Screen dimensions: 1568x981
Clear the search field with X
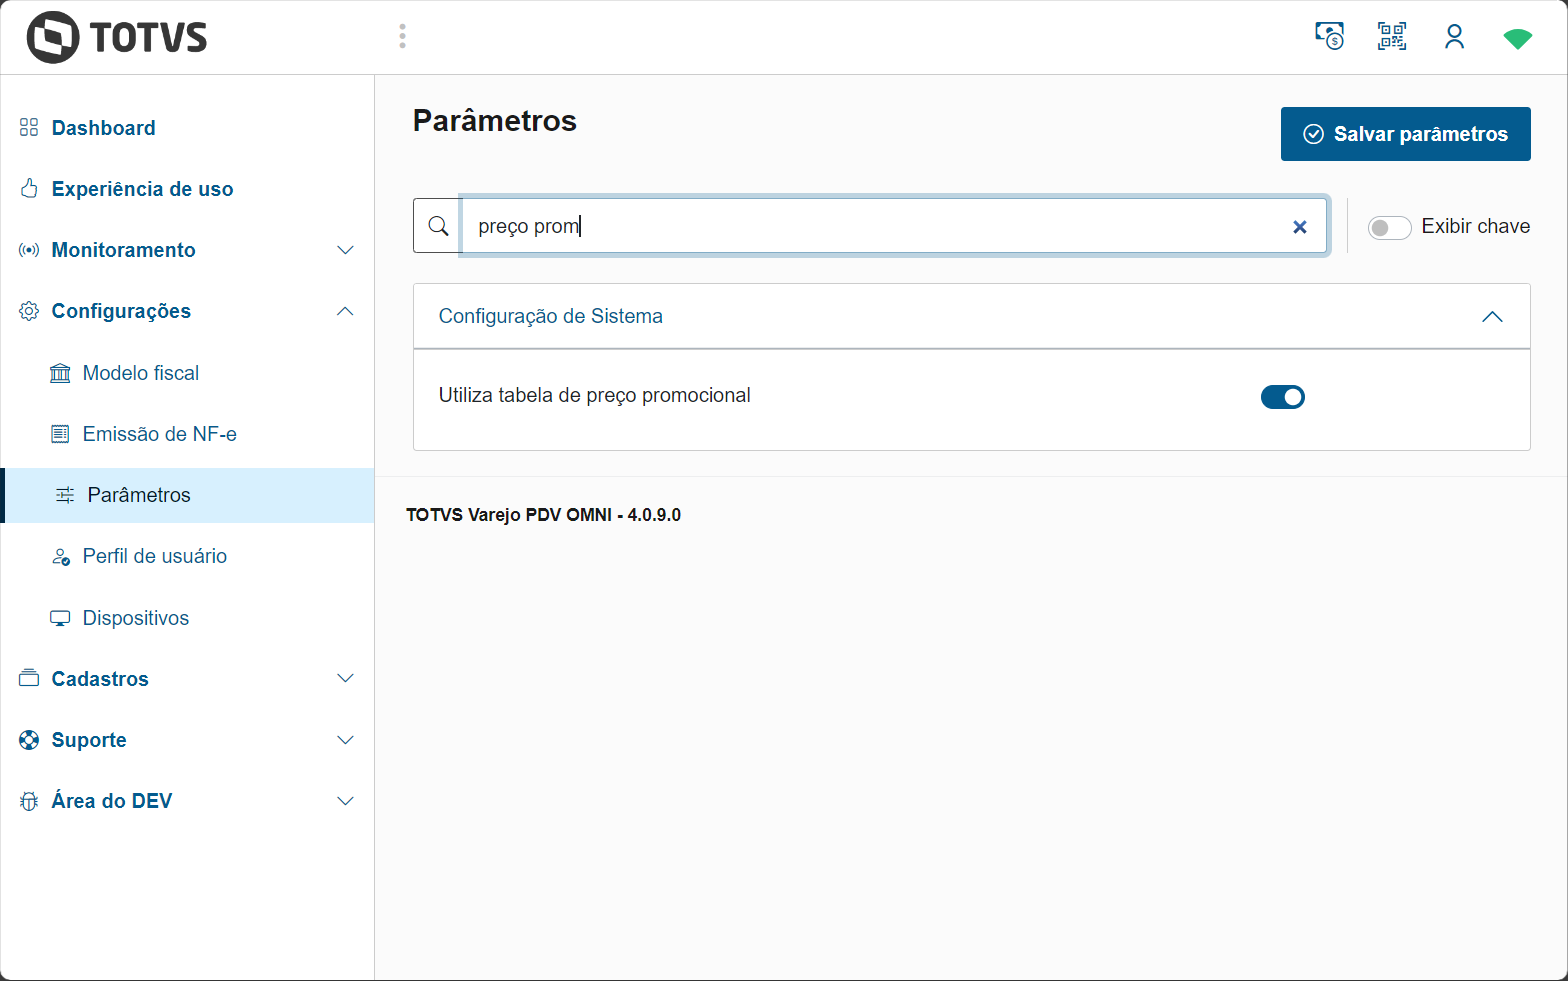[x=1299, y=227]
